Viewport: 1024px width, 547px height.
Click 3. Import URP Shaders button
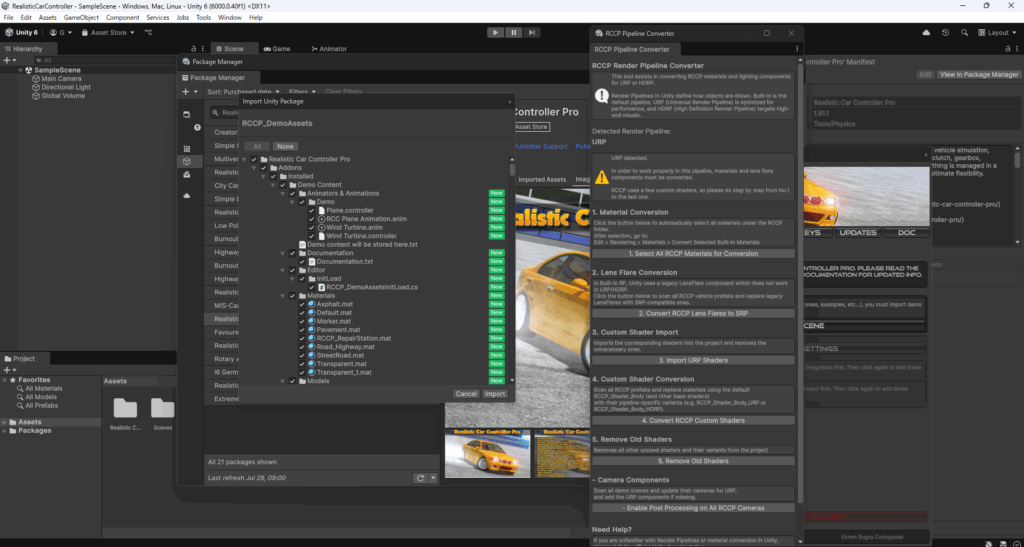[x=693, y=360]
